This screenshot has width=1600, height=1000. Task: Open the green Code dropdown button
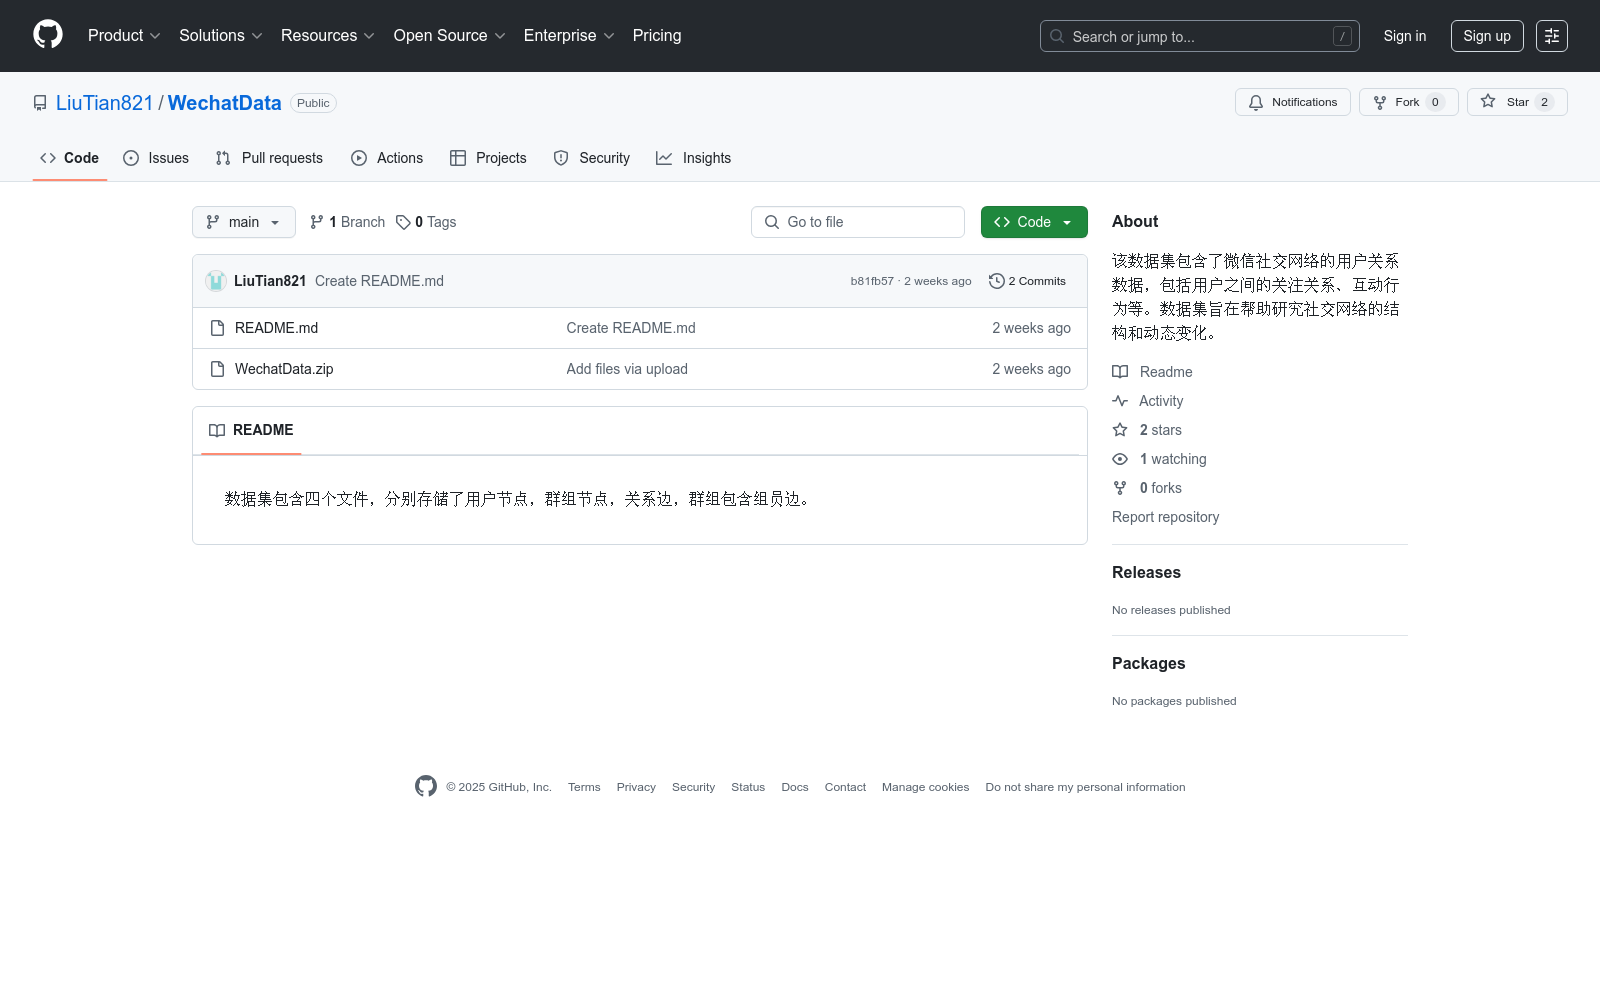(x=1034, y=222)
